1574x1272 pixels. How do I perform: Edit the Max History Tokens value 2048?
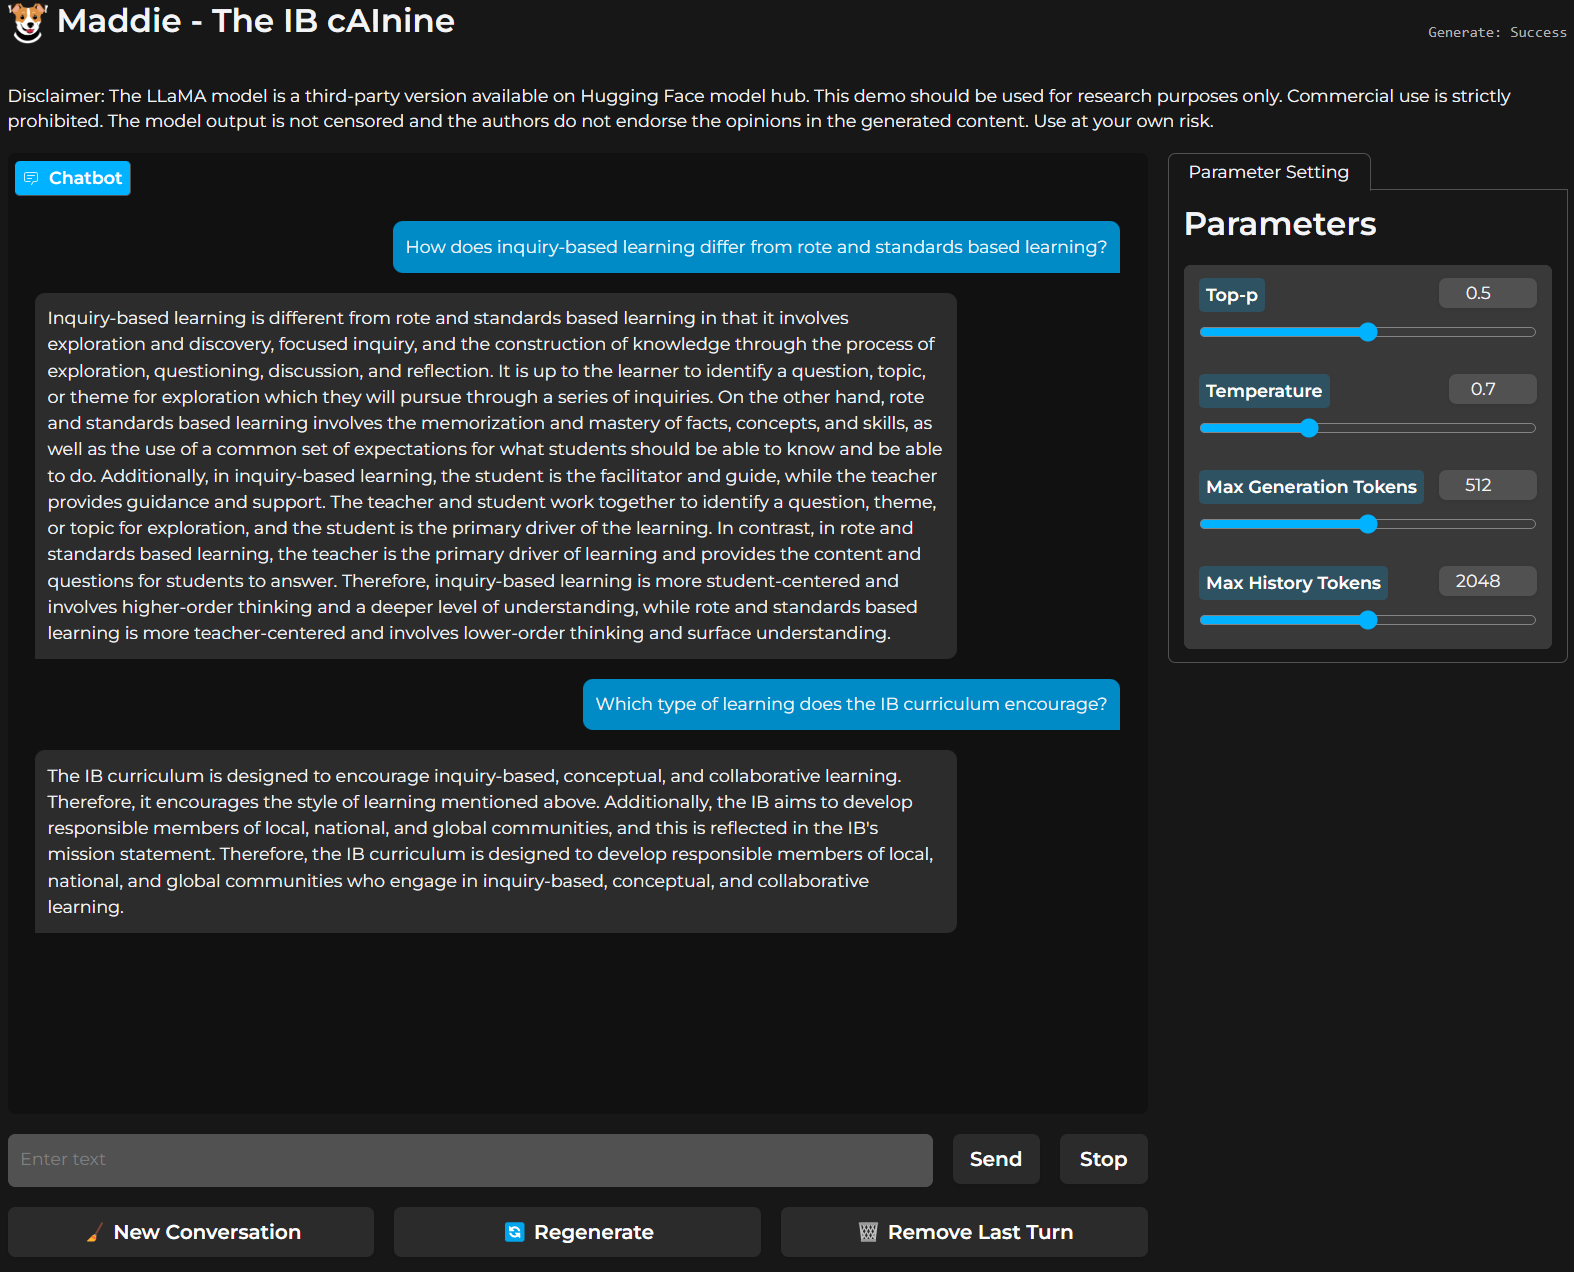click(1487, 581)
